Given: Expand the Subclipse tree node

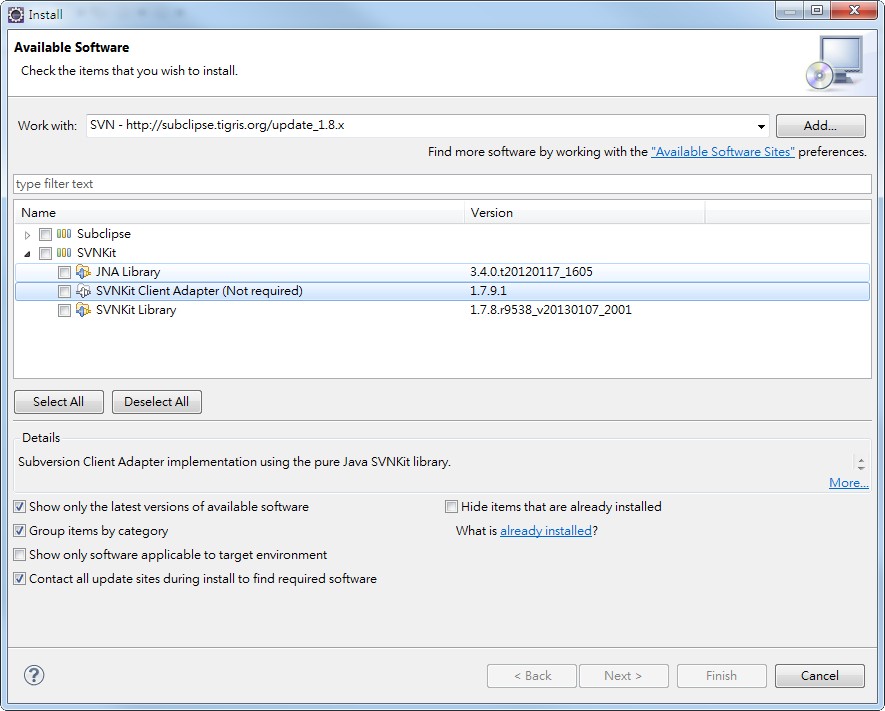Looking at the screenshot, I should (26, 233).
